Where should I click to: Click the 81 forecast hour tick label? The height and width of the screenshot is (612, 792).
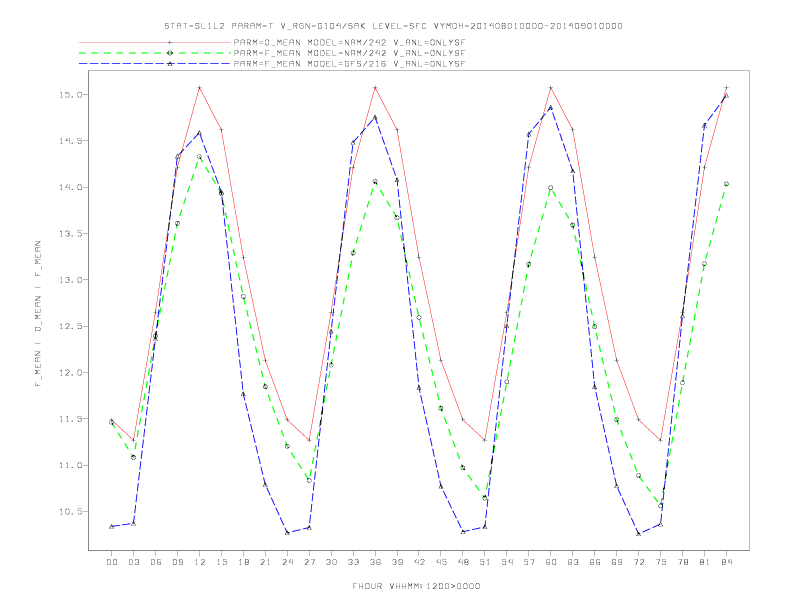[x=705, y=562]
